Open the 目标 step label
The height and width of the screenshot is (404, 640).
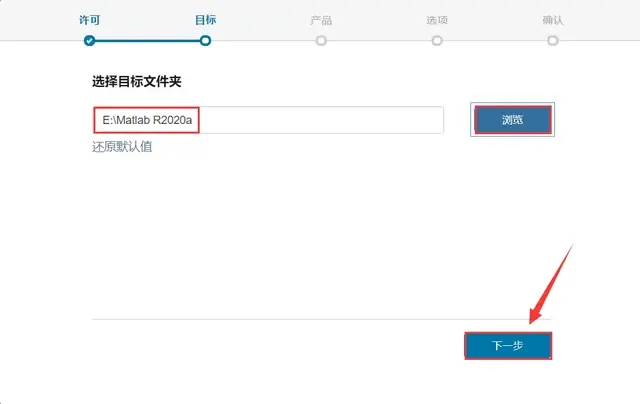coord(205,20)
